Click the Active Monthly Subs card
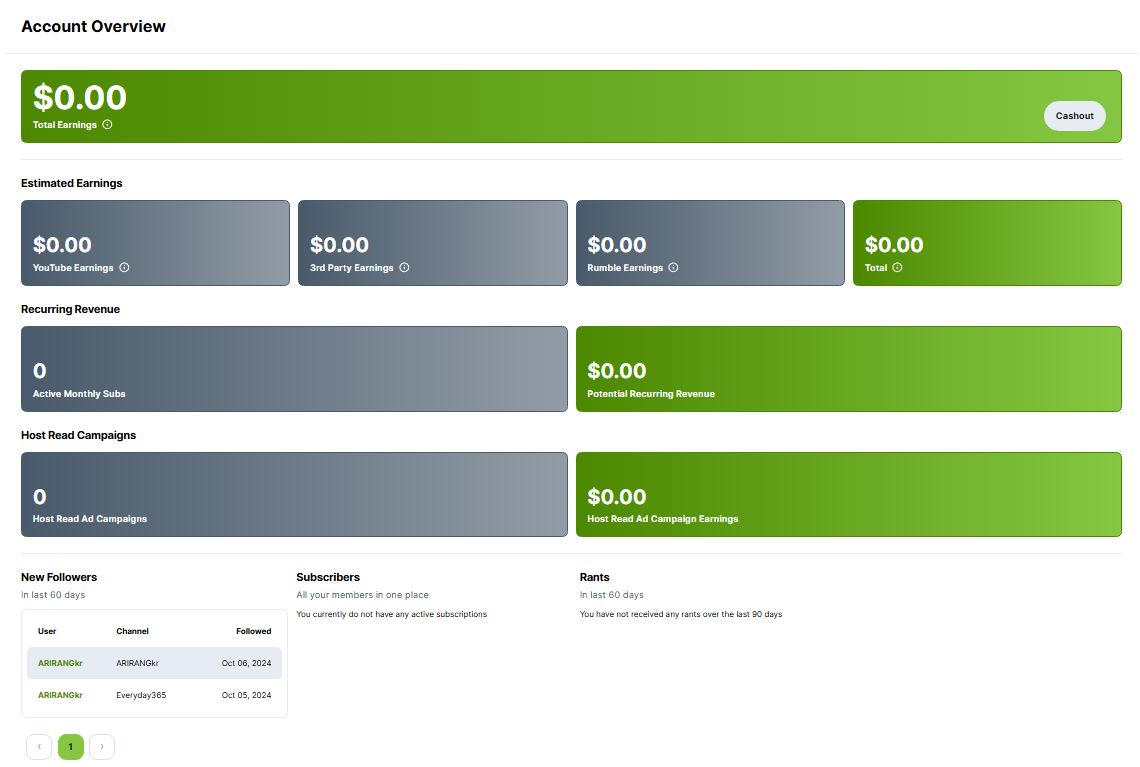The width and height of the screenshot is (1140, 767). tap(294, 369)
